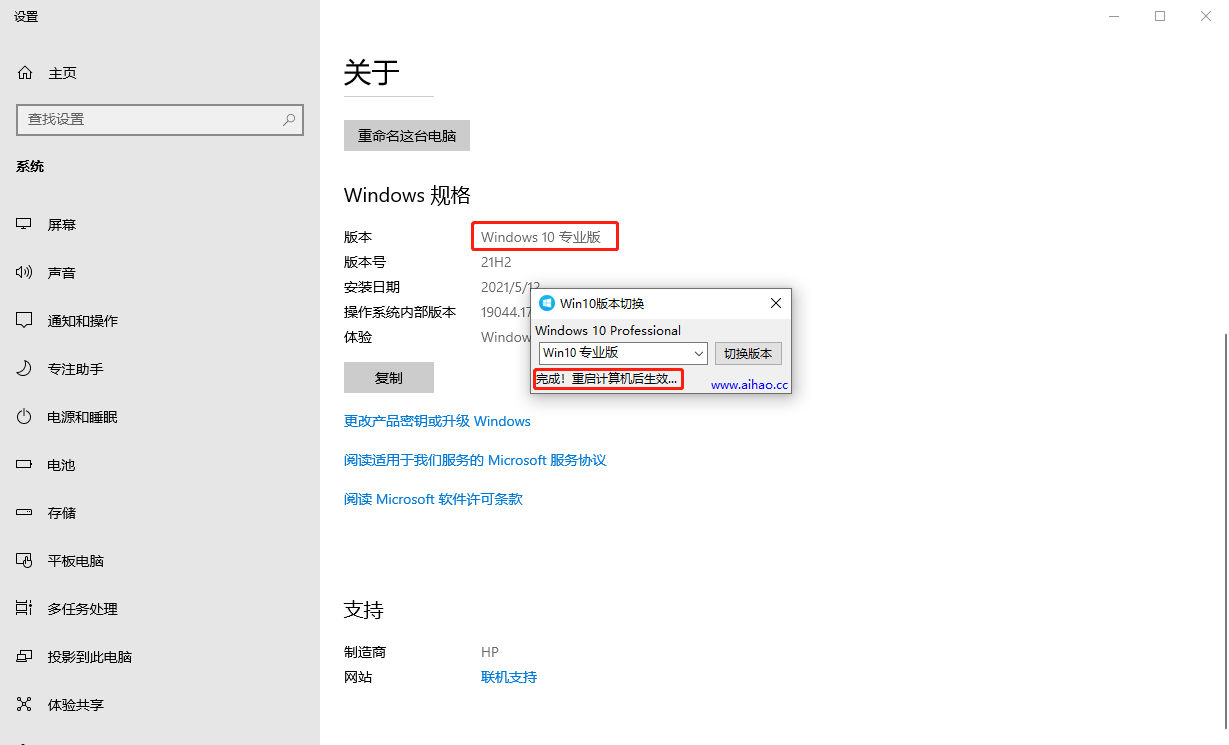Screen dimensions: 1229x745
Task: Open the 更改产品密钥或升级 Windows link
Action: click(437, 421)
